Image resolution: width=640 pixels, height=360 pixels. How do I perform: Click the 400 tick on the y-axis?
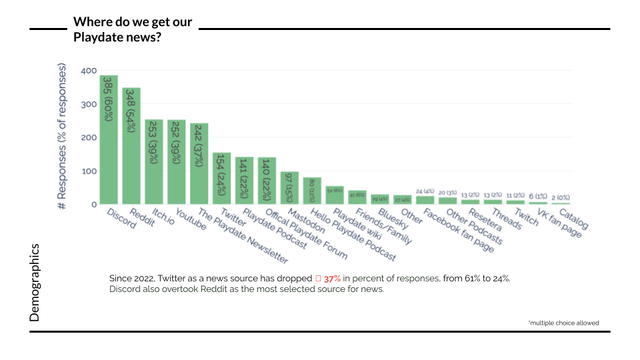tap(89, 71)
